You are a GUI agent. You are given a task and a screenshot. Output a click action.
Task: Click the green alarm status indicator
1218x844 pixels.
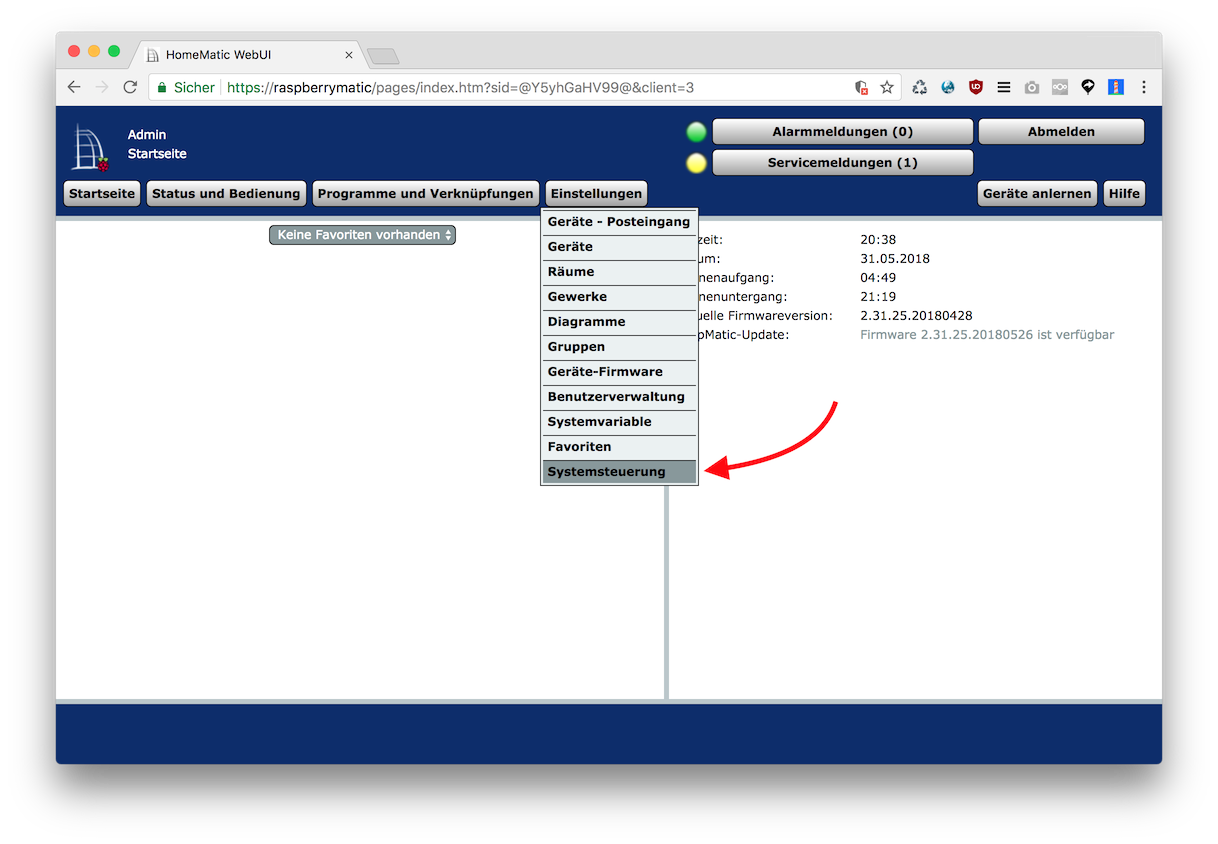click(x=696, y=132)
